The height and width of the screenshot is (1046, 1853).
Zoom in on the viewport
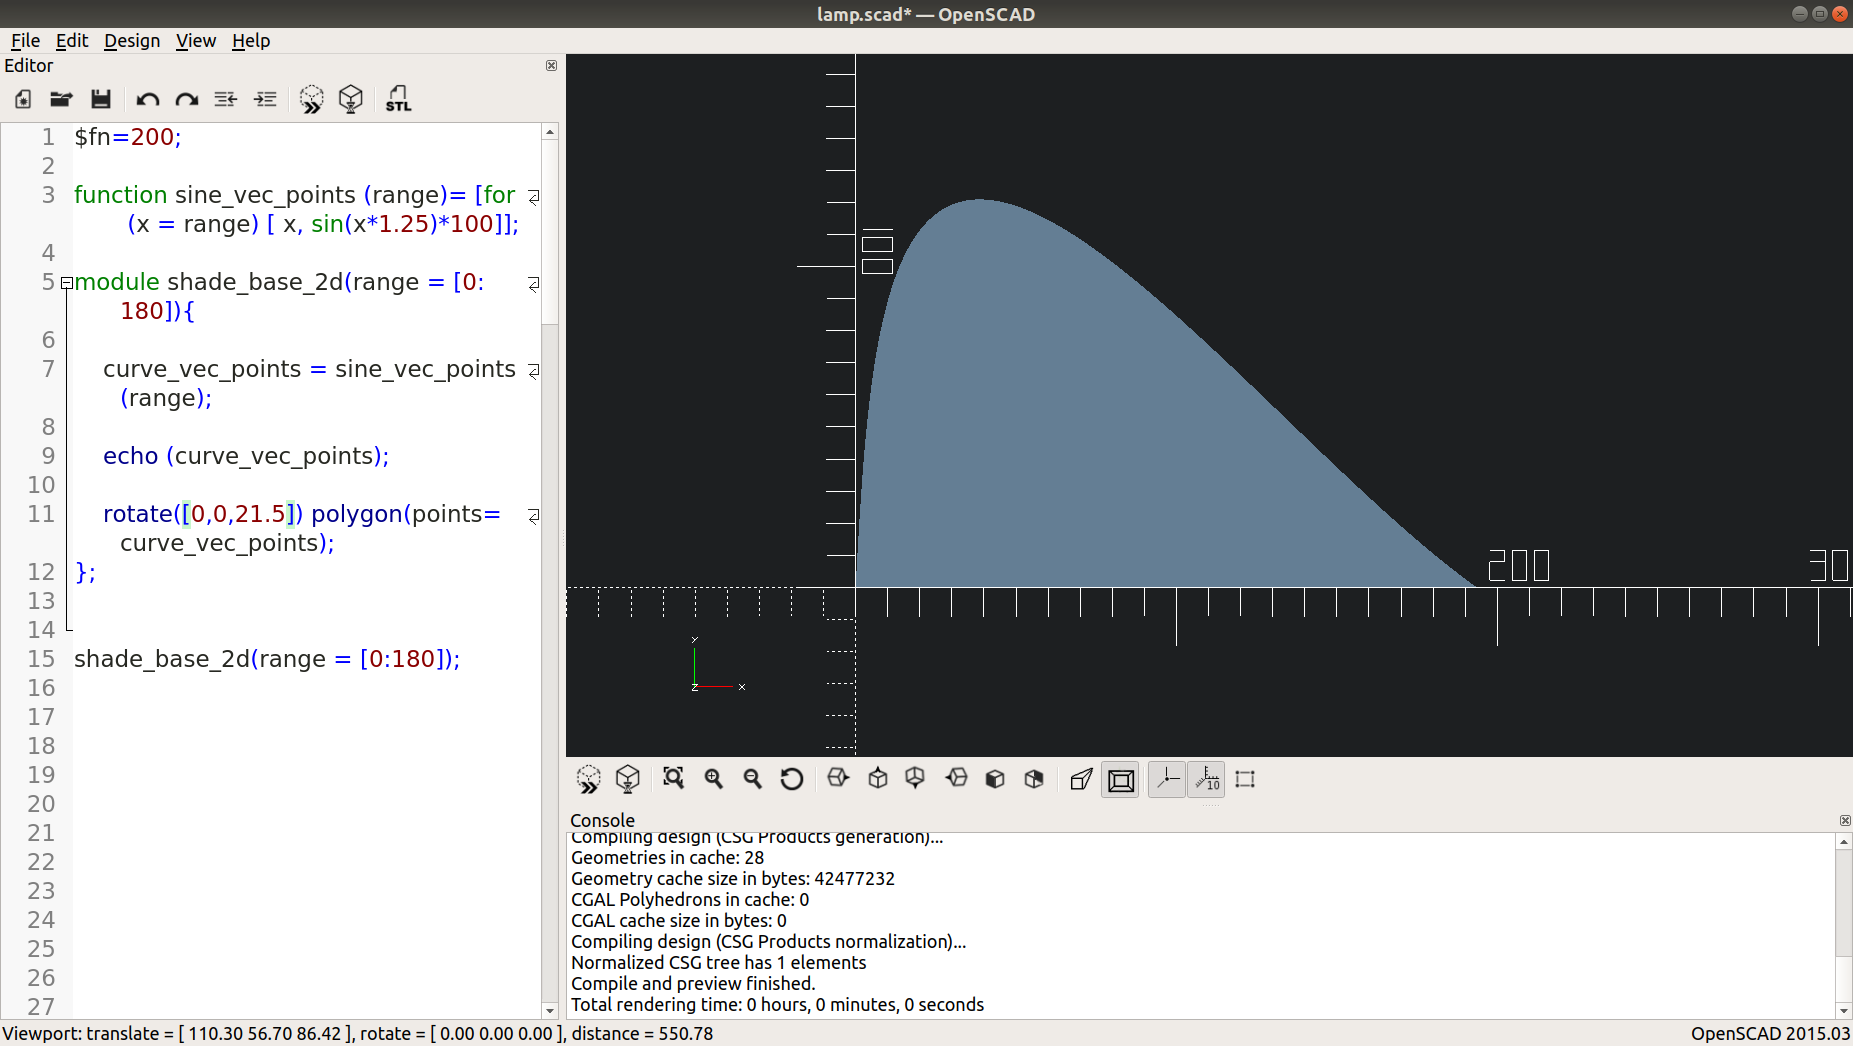pos(713,779)
